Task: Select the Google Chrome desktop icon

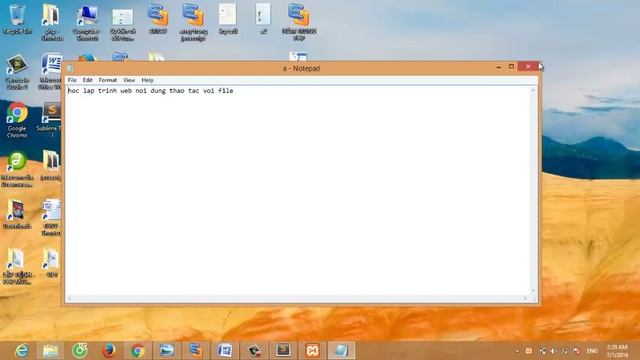Action: click(x=17, y=120)
